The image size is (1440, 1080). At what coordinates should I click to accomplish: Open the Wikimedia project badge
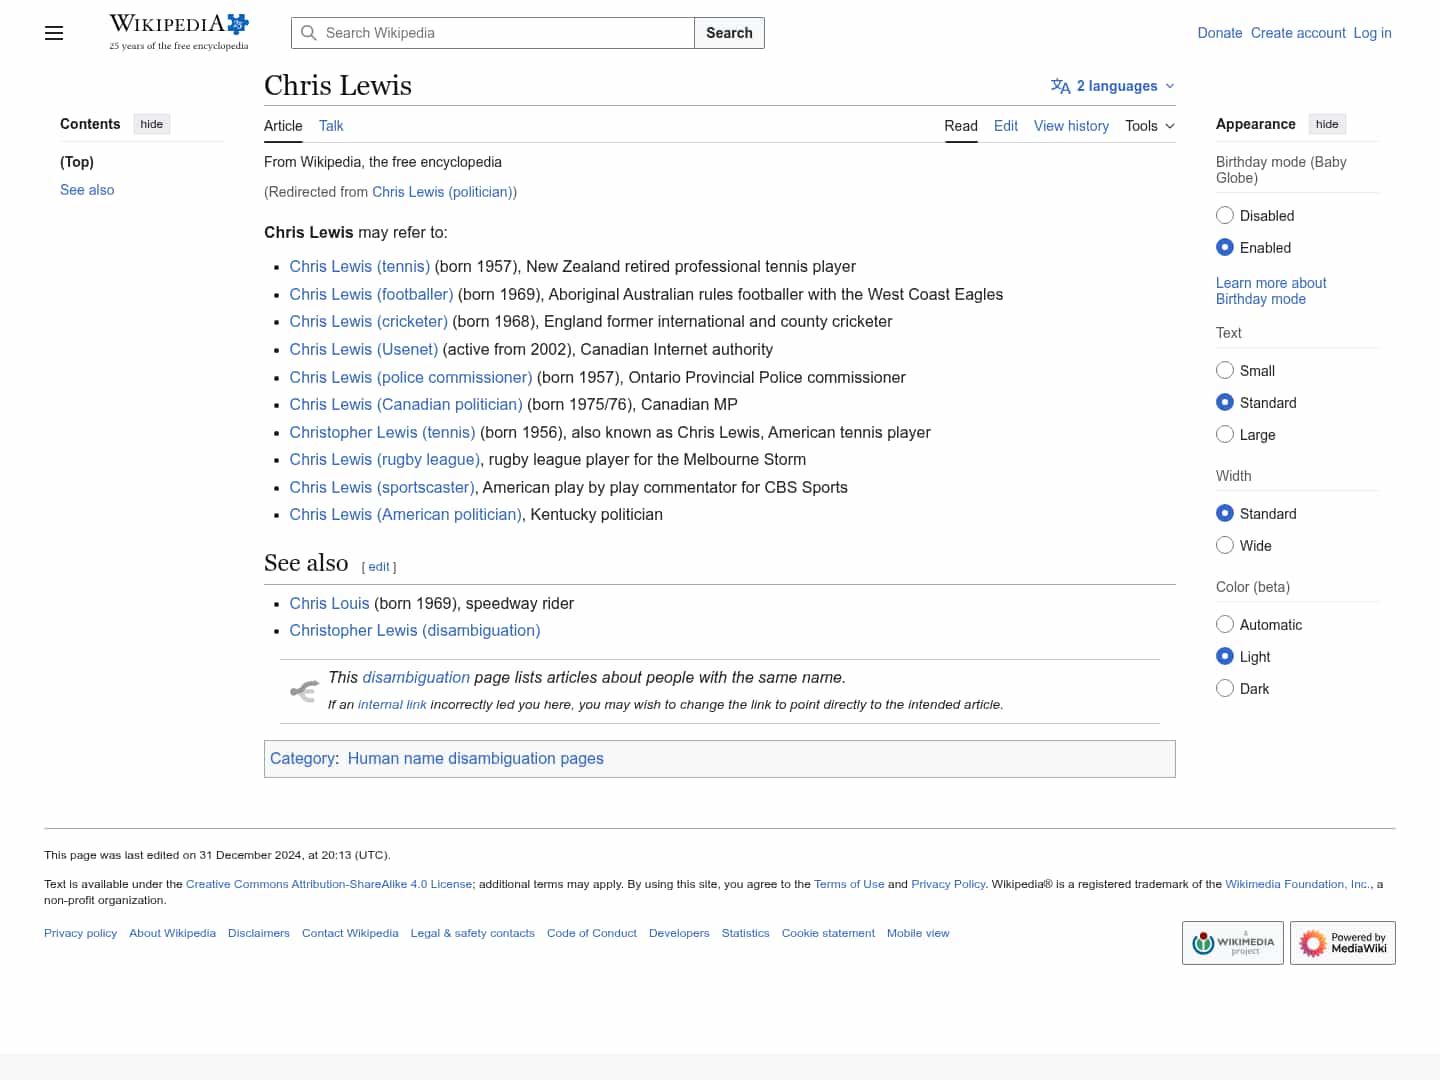tap(1232, 943)
